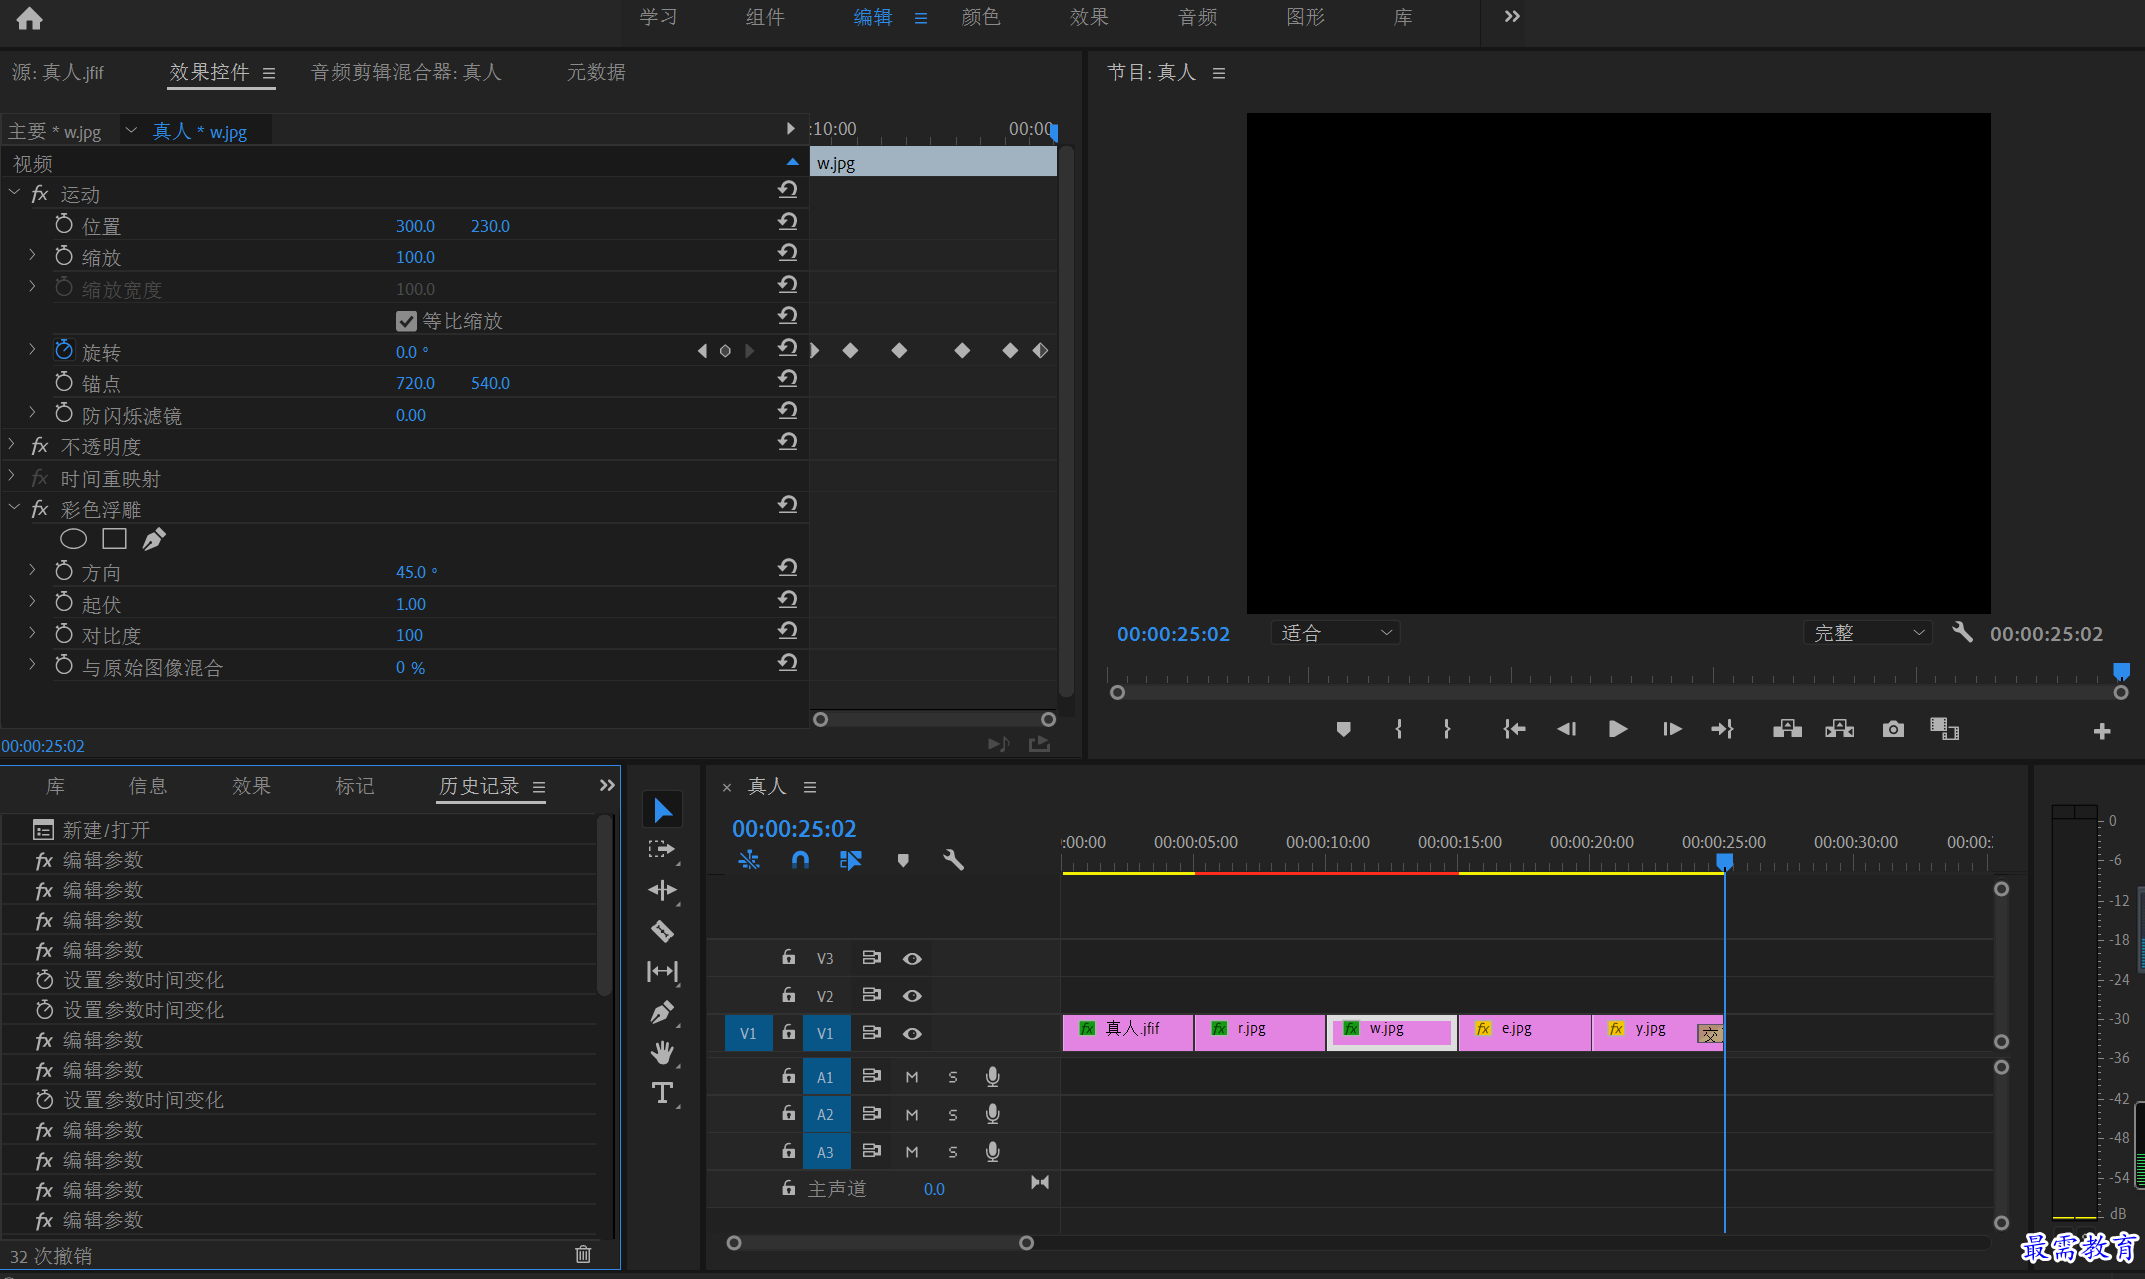Screen dimensions: 2145x1279
Task: Switch to 颜色 workspace
Action: pyautogui.click(x=981, y=17)
